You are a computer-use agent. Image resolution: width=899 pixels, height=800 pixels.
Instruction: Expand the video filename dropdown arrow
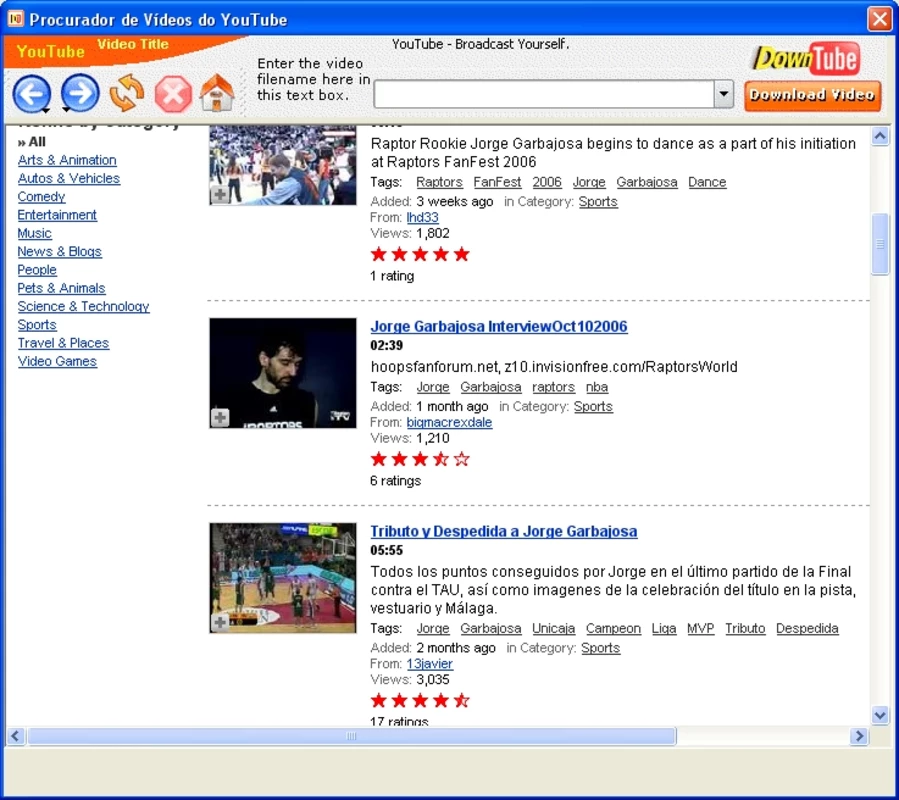[x=724, y=93]
